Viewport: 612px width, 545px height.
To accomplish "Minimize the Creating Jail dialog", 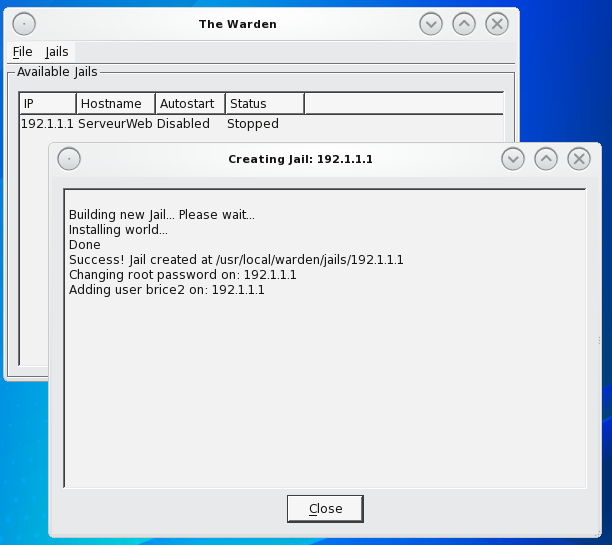I will [x=513, y=159].
